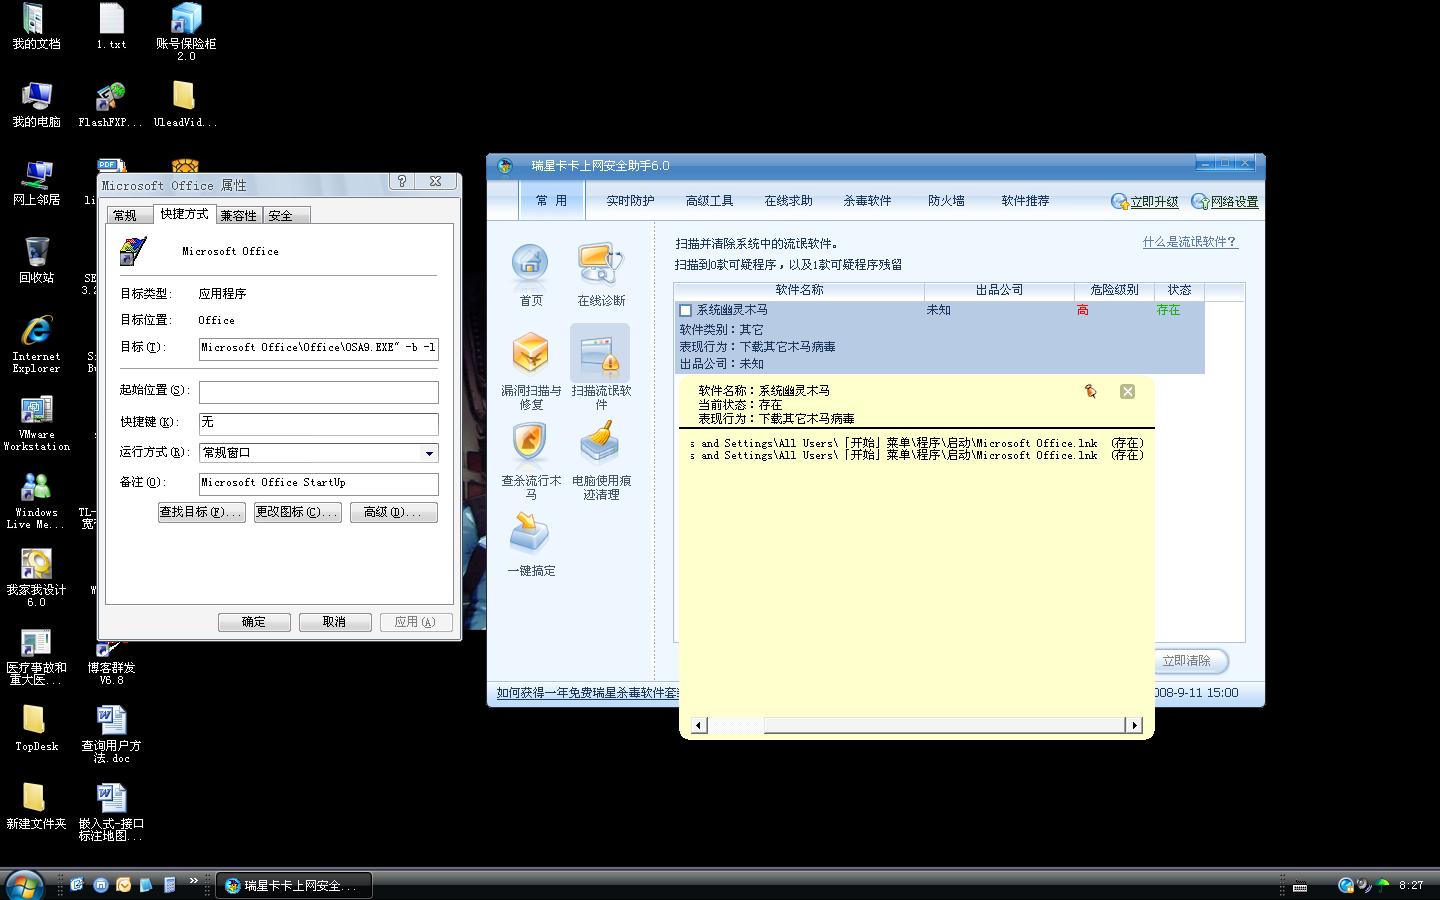Launch 漏洞扫描与修复 vulnerability scan
1440x900 pixels.
[531, 370]
